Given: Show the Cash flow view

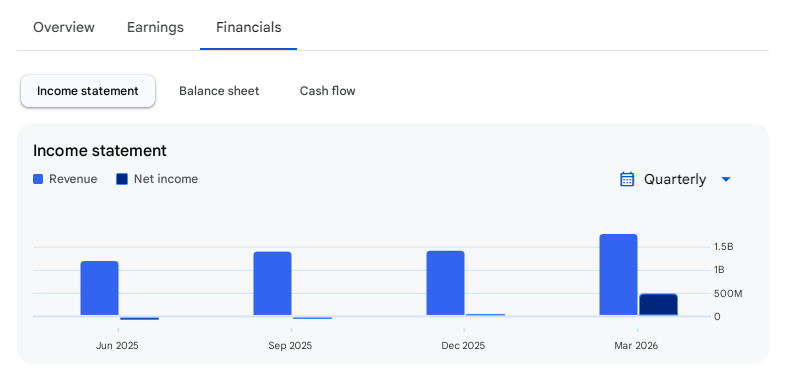Looking at the screenshot, I should 327,91.
